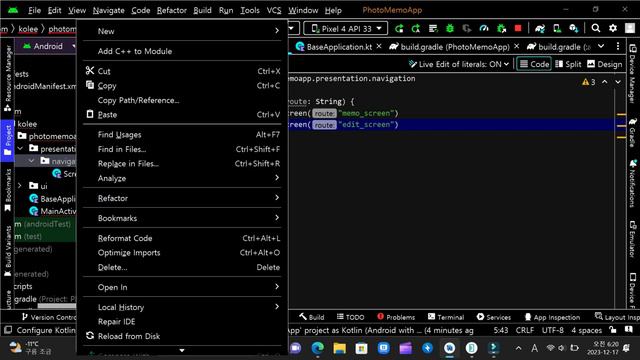Toggle the Project tool window
Image resolution: width=640 pixels, height=360 pixels.
point(8,140)
